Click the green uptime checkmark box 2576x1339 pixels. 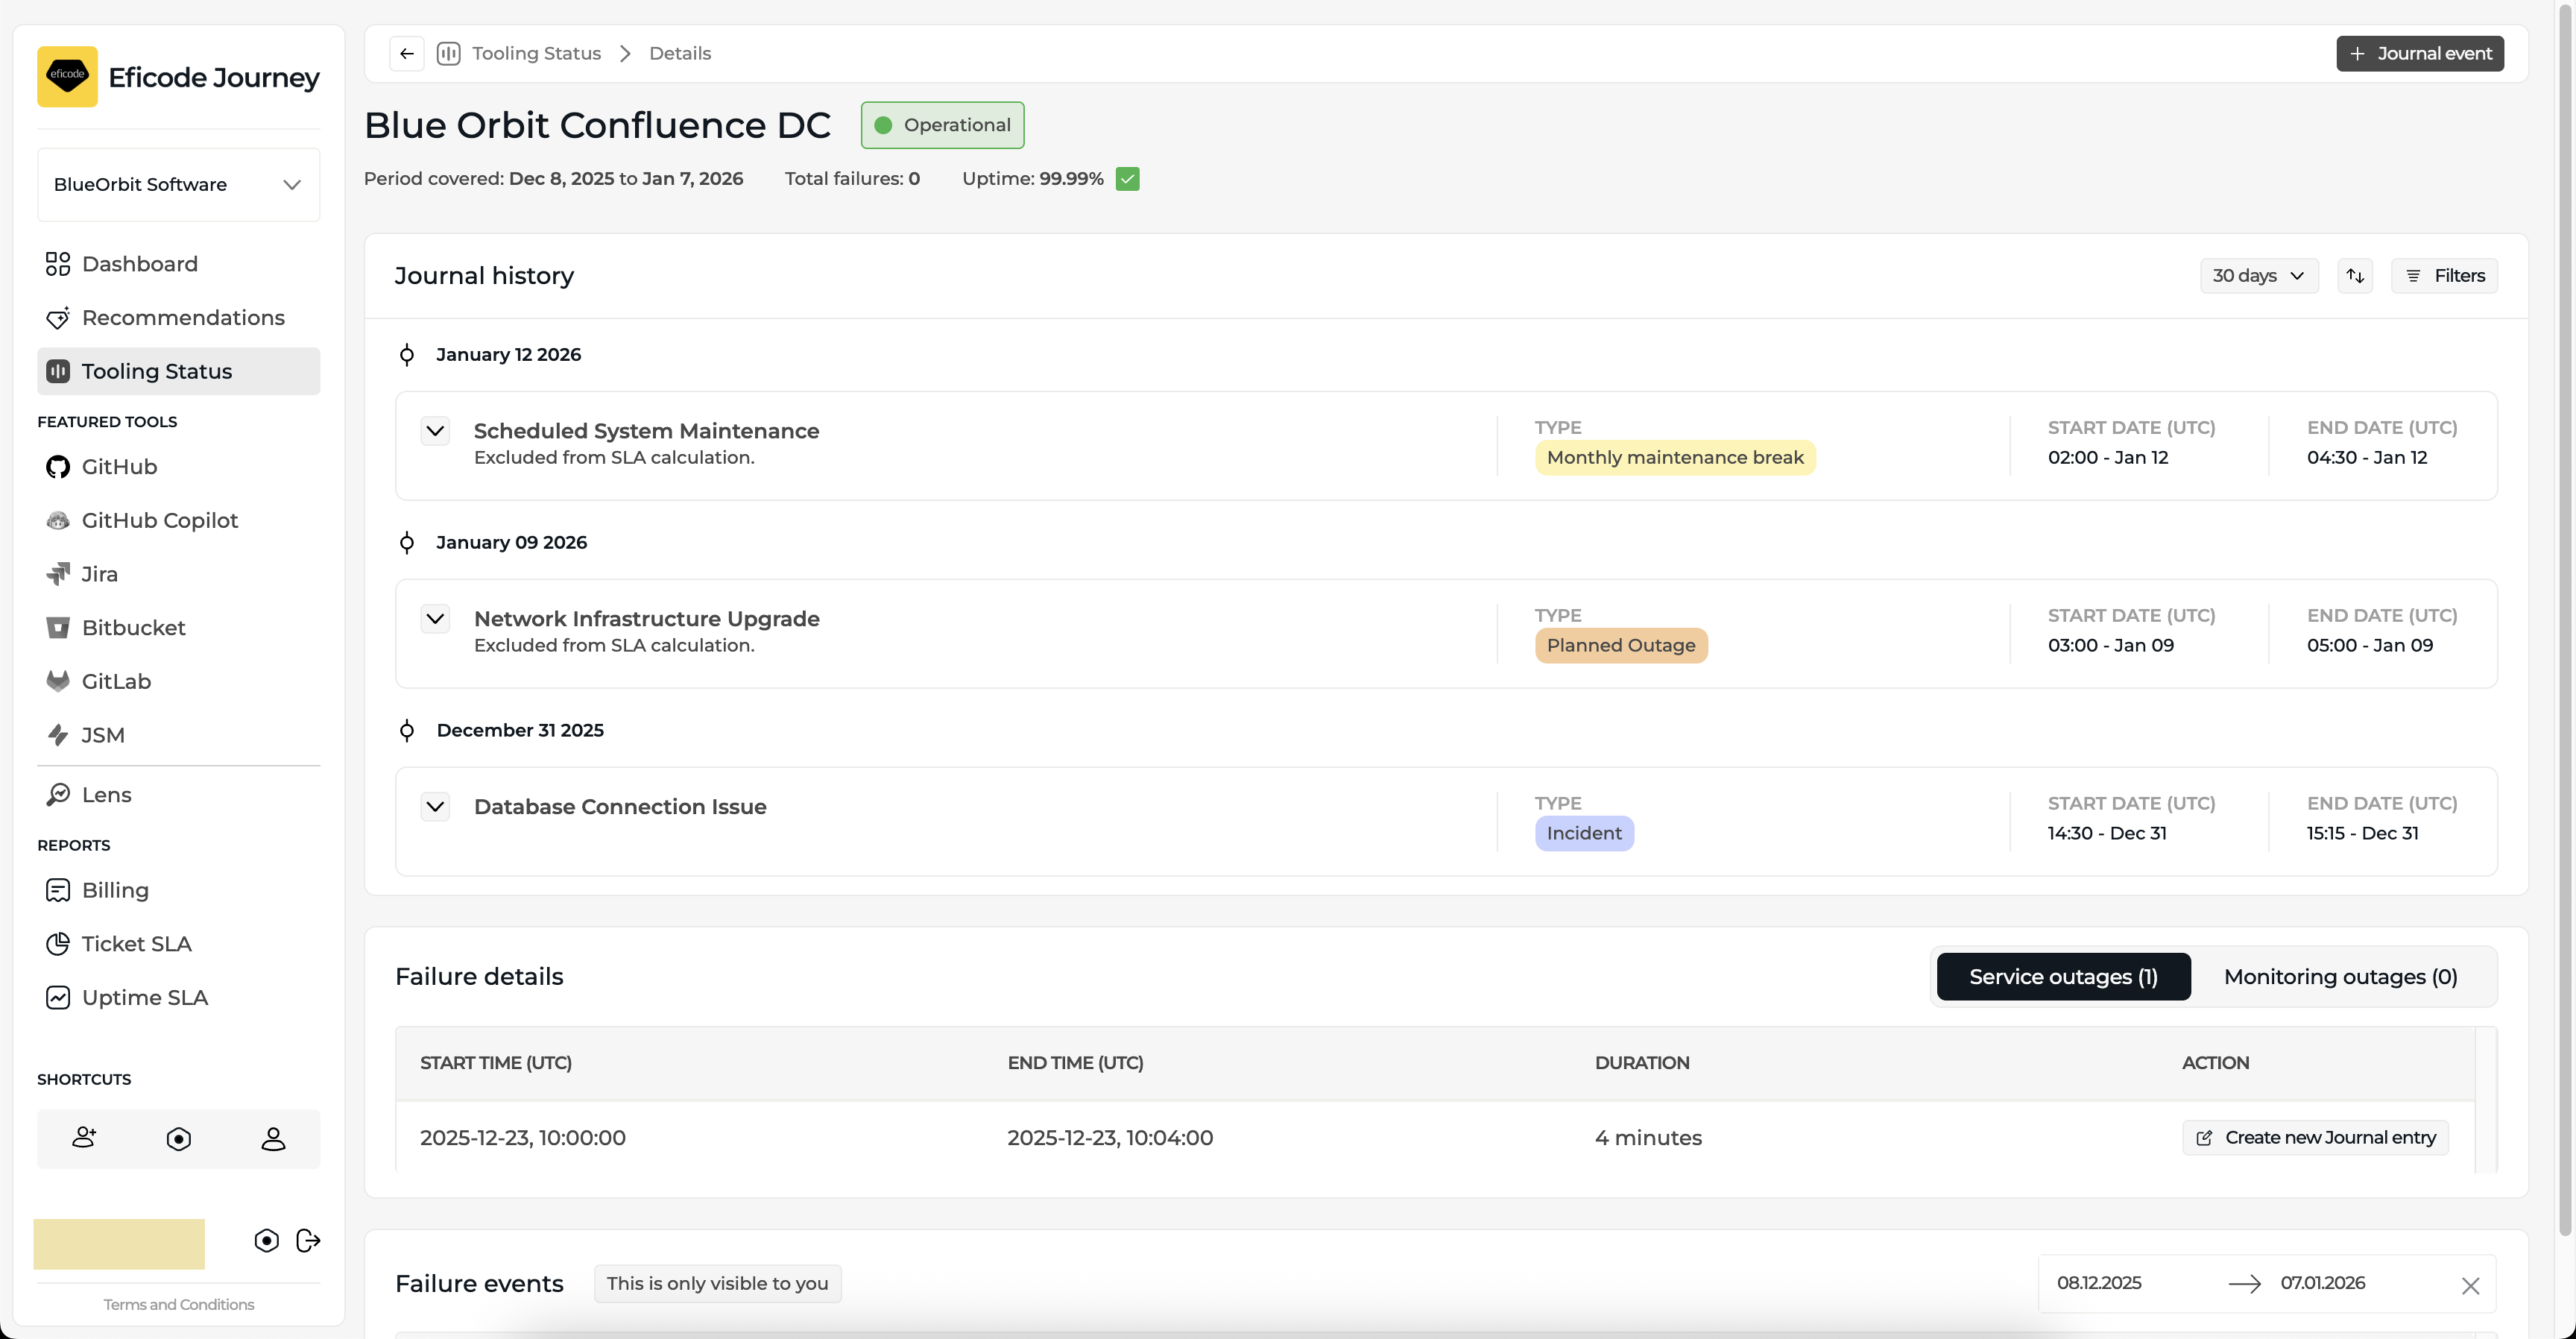point(1127,179)
